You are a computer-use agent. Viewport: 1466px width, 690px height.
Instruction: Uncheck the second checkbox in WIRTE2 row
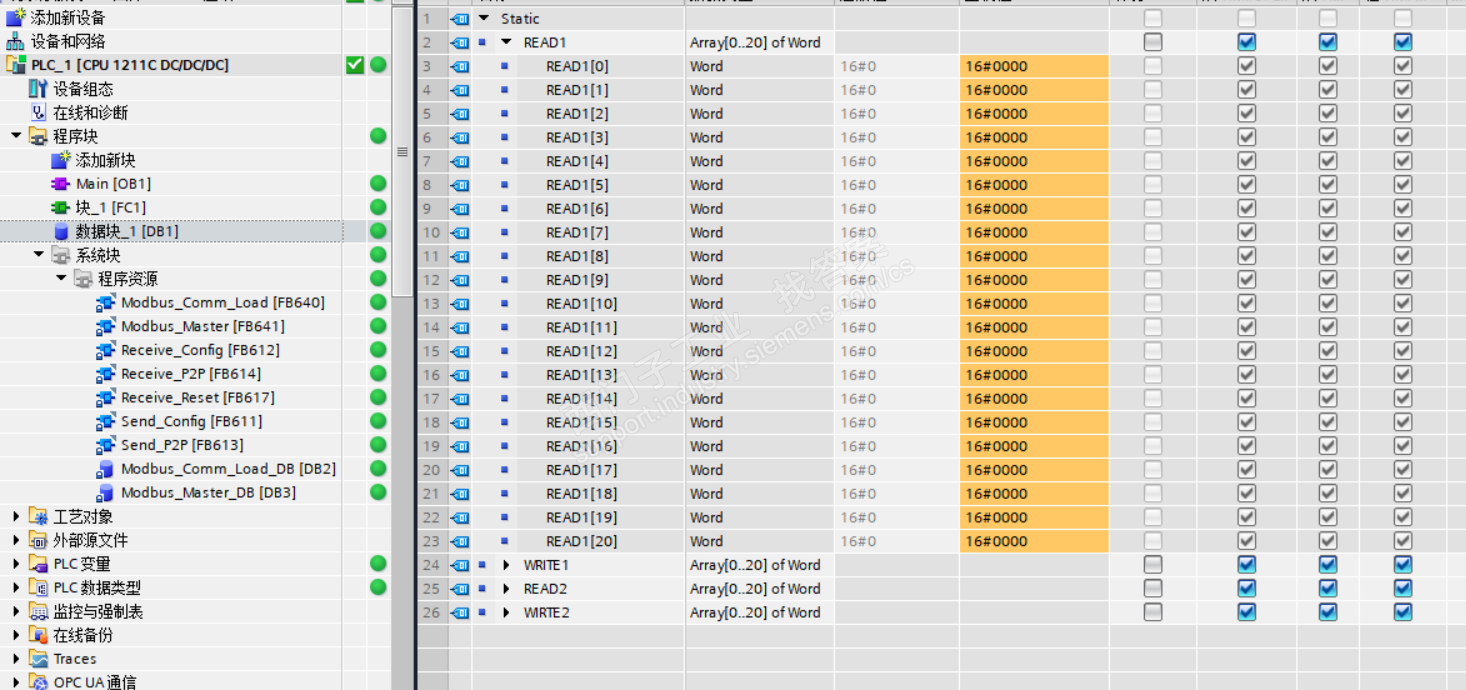(1246, 613)
